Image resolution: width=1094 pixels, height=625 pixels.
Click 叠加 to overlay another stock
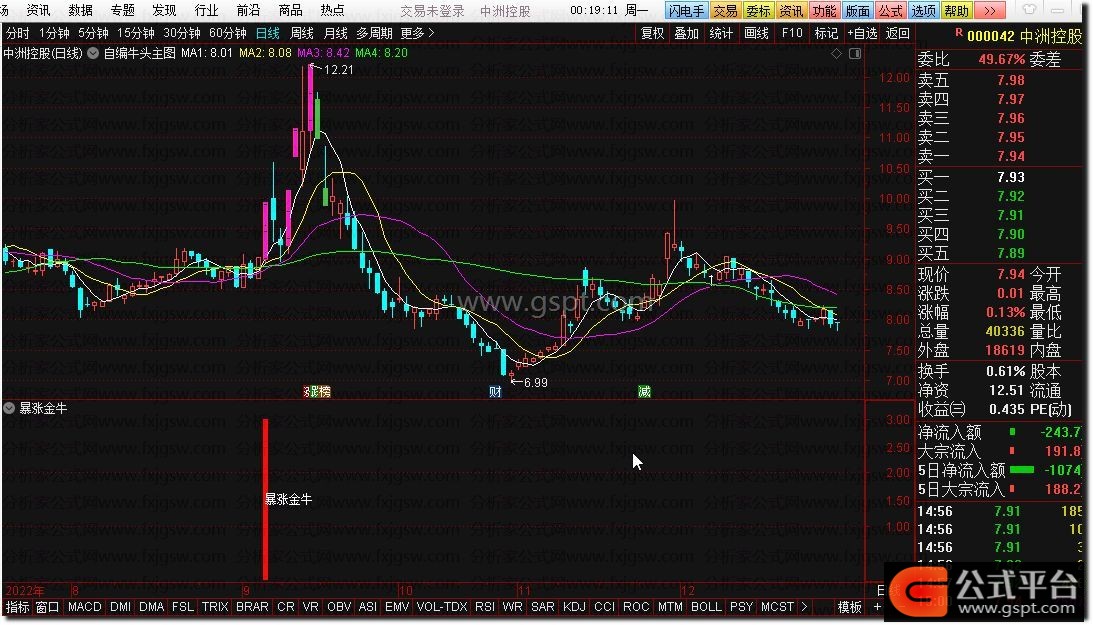pos(687,33)
